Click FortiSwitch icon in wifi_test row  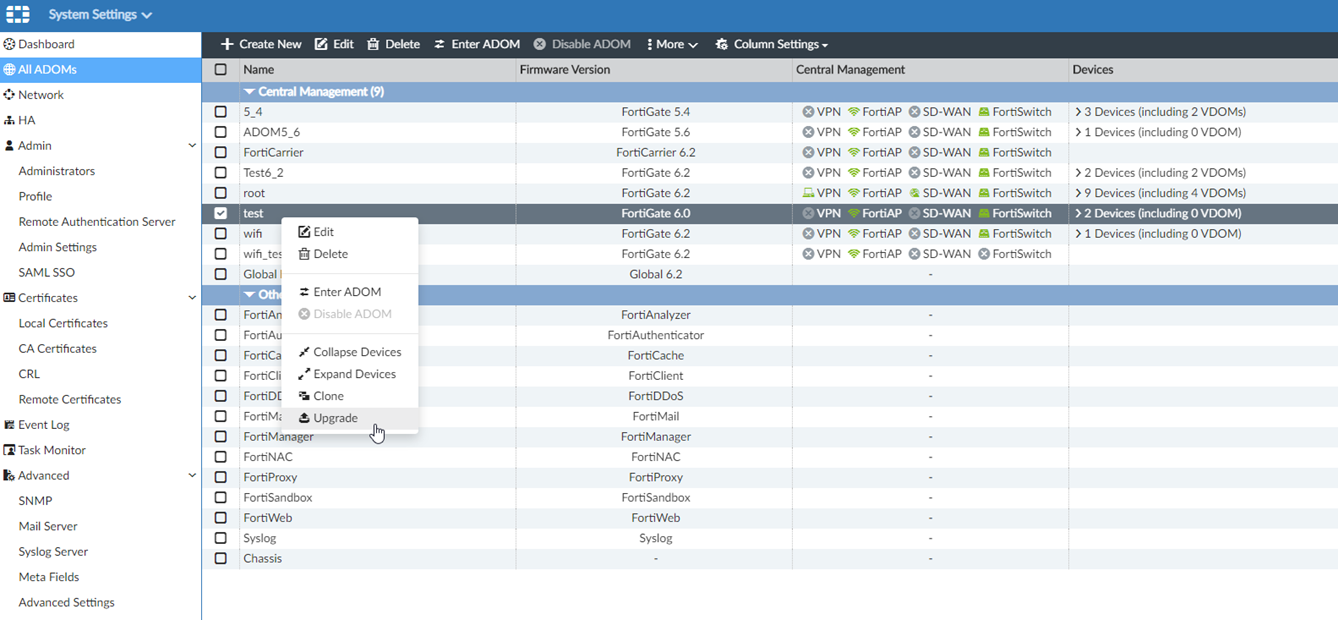pyautogui.click(x=984, y=254)
